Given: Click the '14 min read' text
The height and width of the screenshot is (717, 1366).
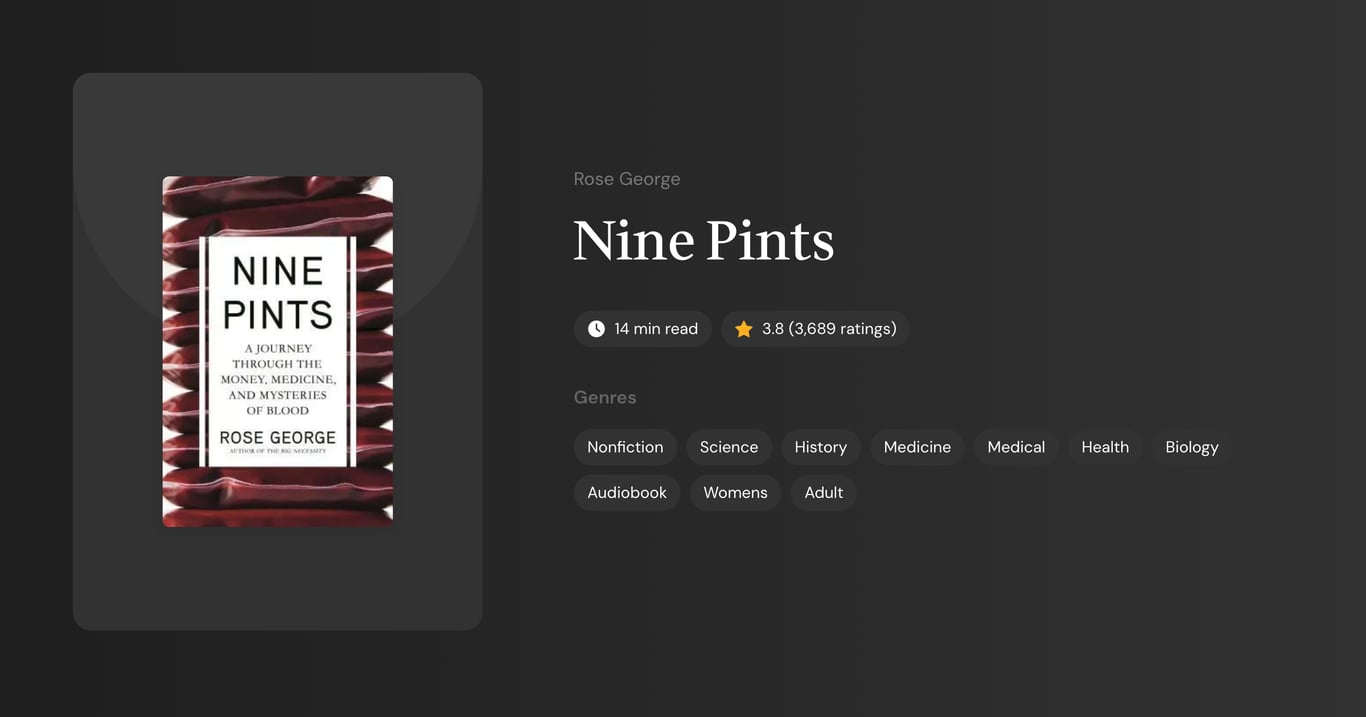Looking at the screenshot, I should (656, 329).
